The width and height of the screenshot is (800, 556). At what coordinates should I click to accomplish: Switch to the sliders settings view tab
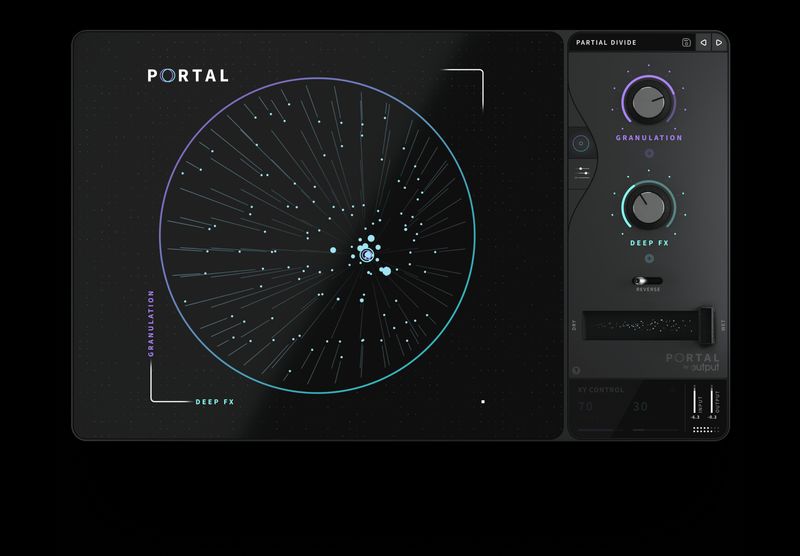click(582, 173)
